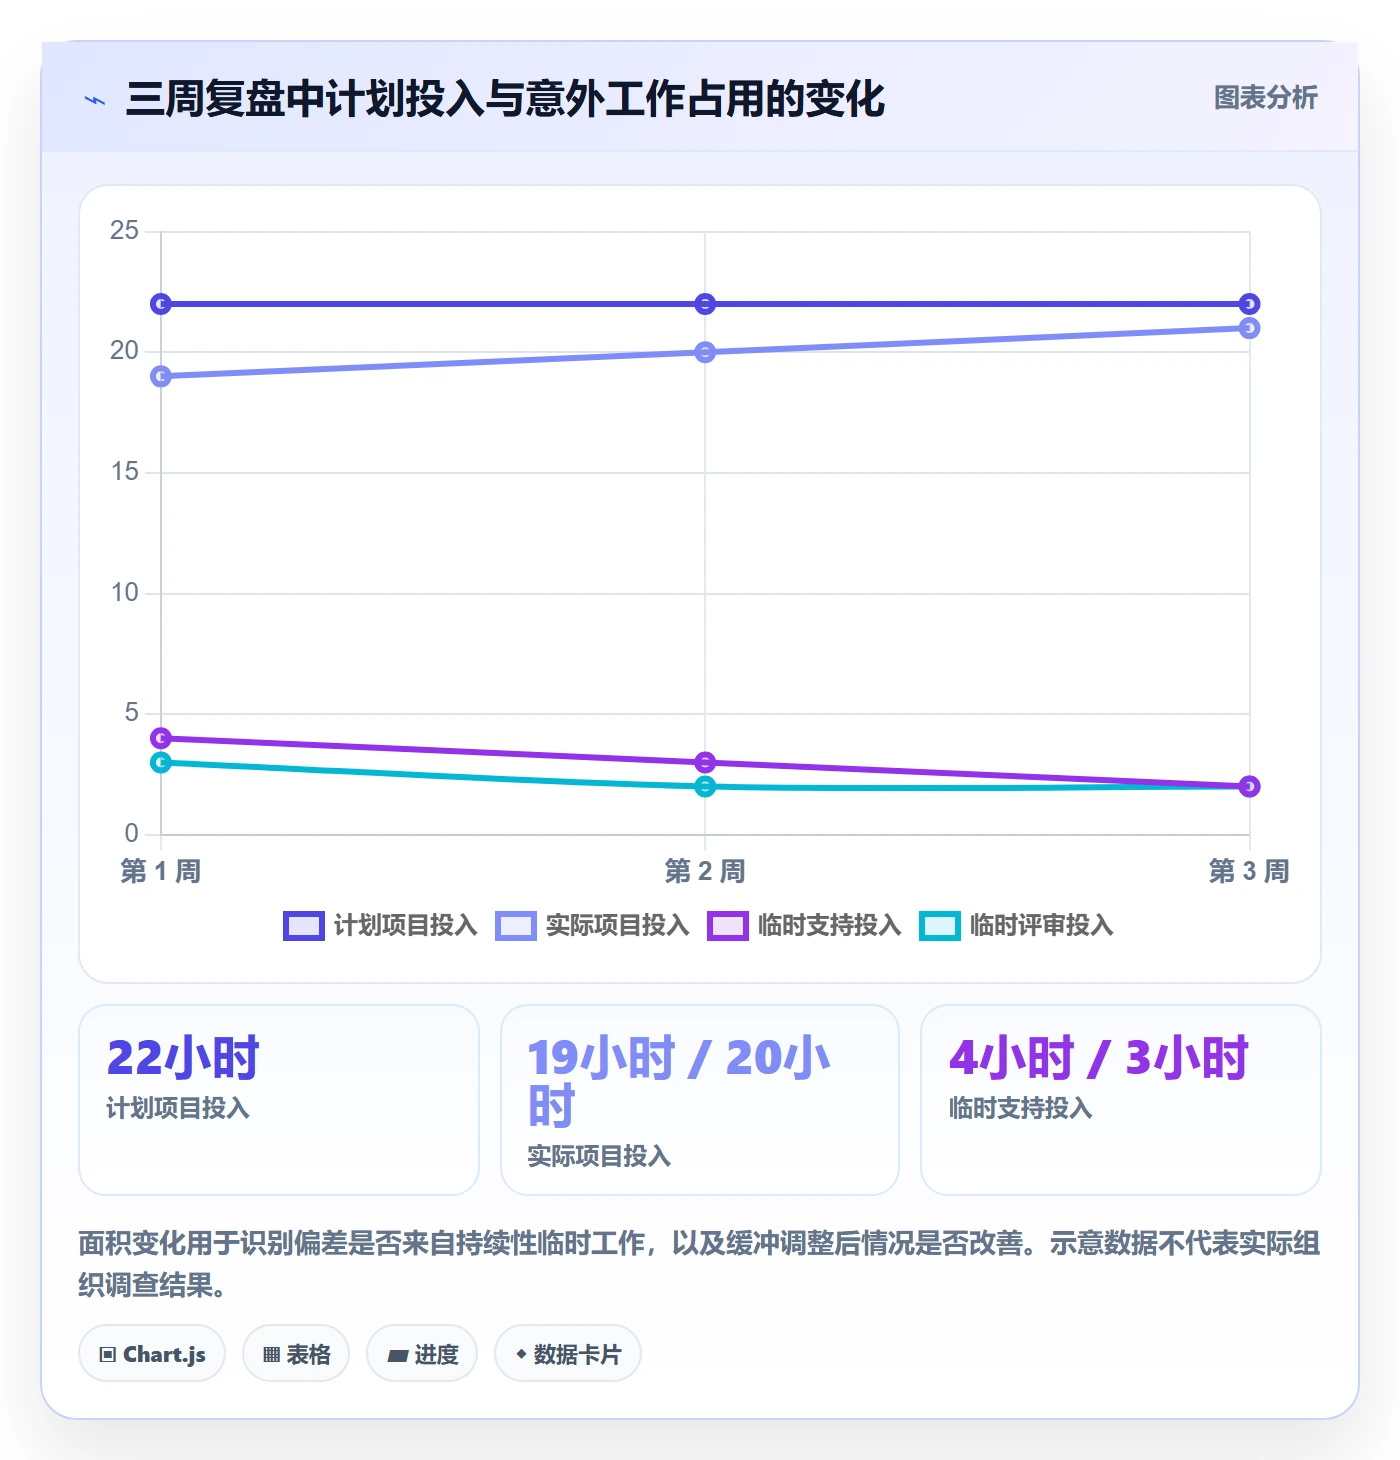Viewport: 1400px width, 1460px height.
Task: Click 临时评审投入 point at 第 2 周
Action: point(705,787)
